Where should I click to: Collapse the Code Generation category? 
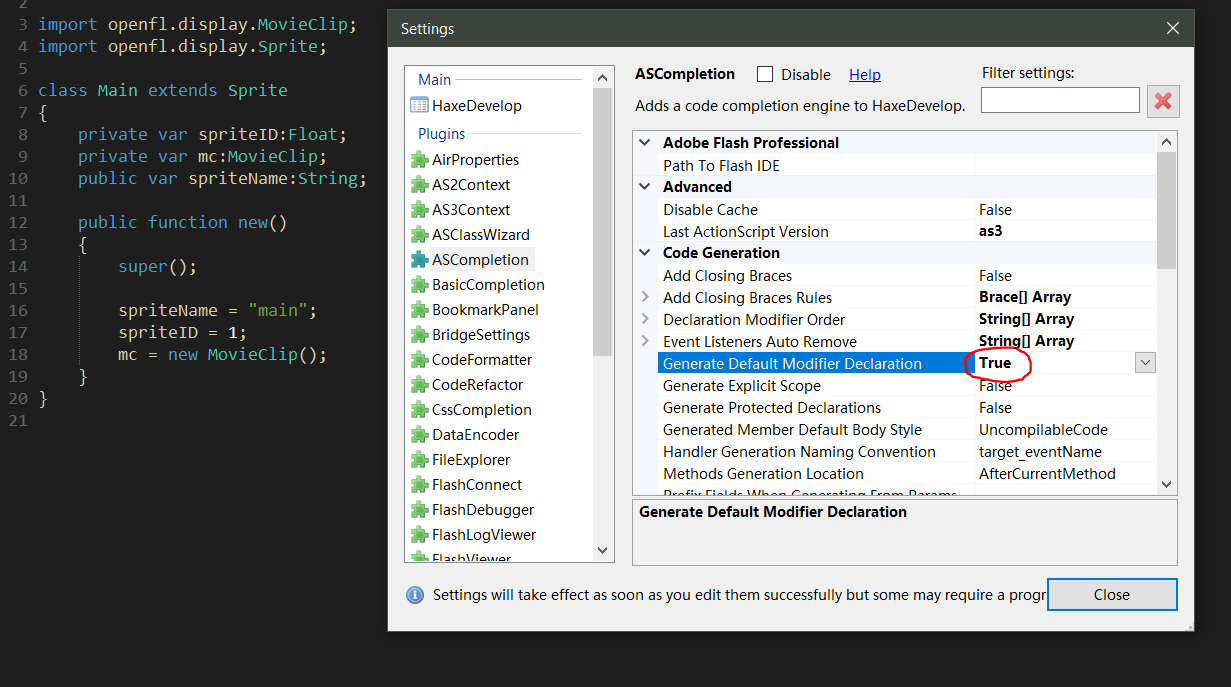[645, 253]
